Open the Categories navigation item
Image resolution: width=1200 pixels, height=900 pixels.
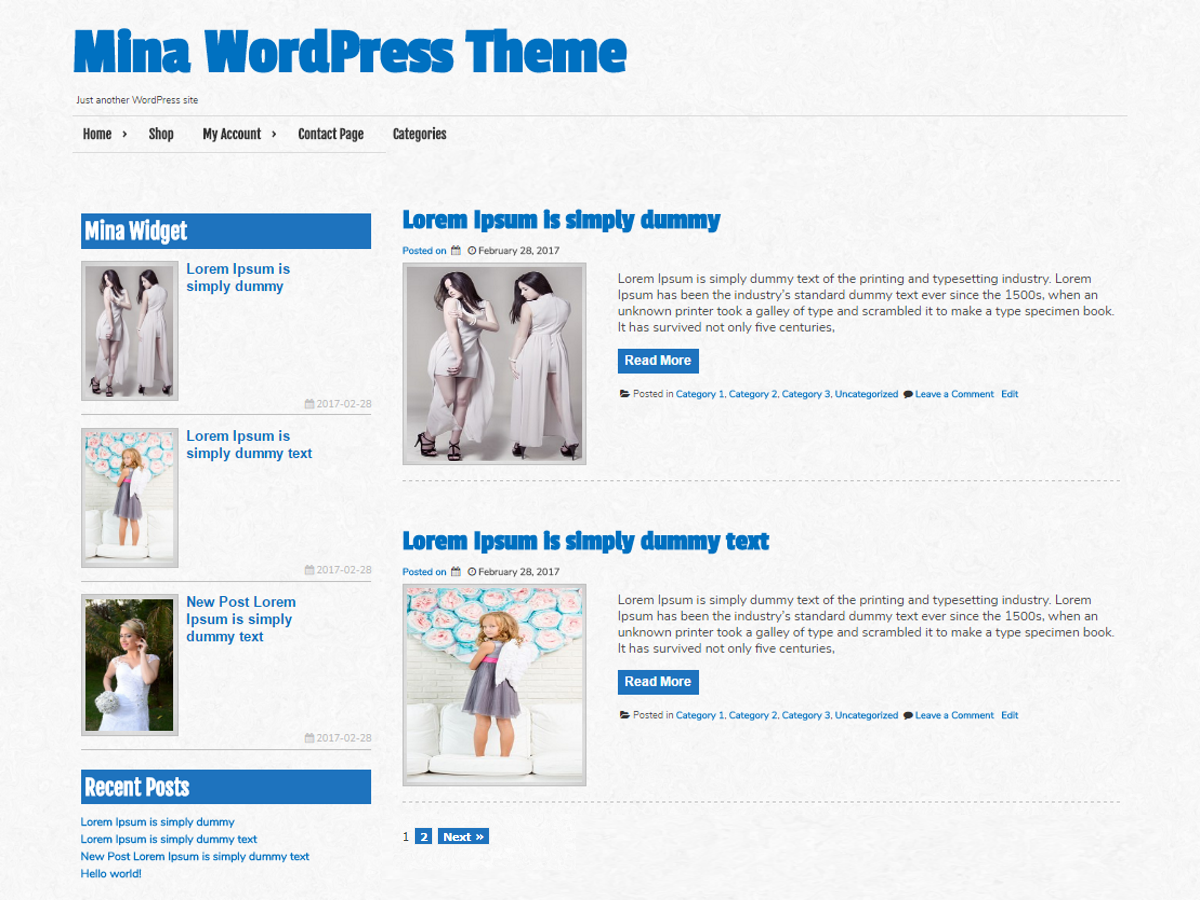pos(419,134)
